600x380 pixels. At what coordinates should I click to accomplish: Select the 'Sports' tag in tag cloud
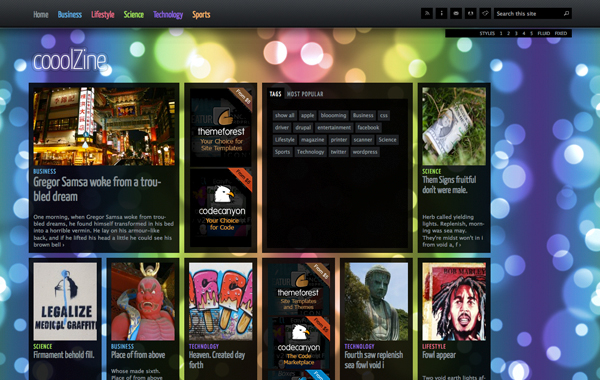pyautogui.click(x=282, y=152)
